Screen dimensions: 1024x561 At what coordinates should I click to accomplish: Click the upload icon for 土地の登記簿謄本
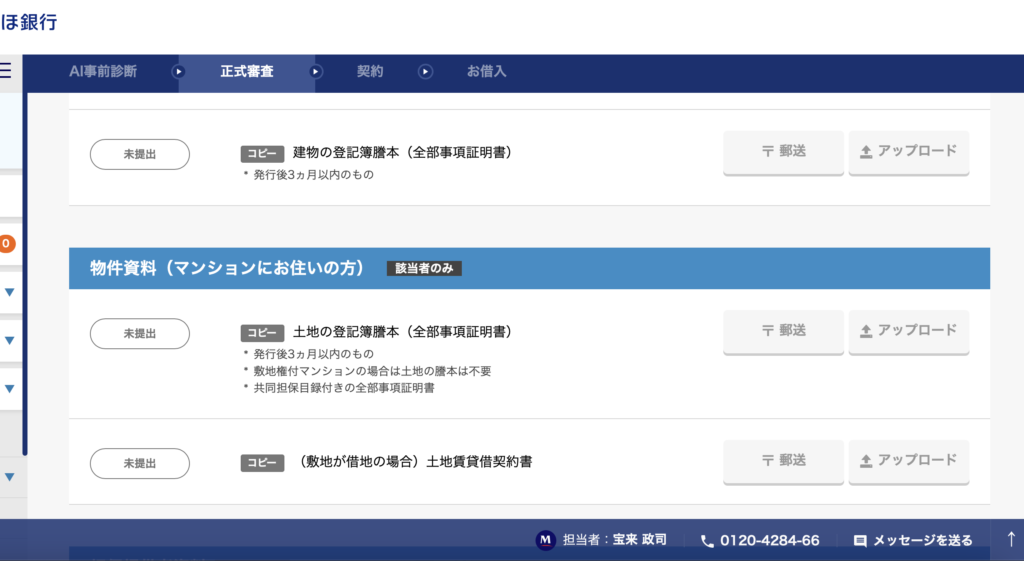coord(866,331)
